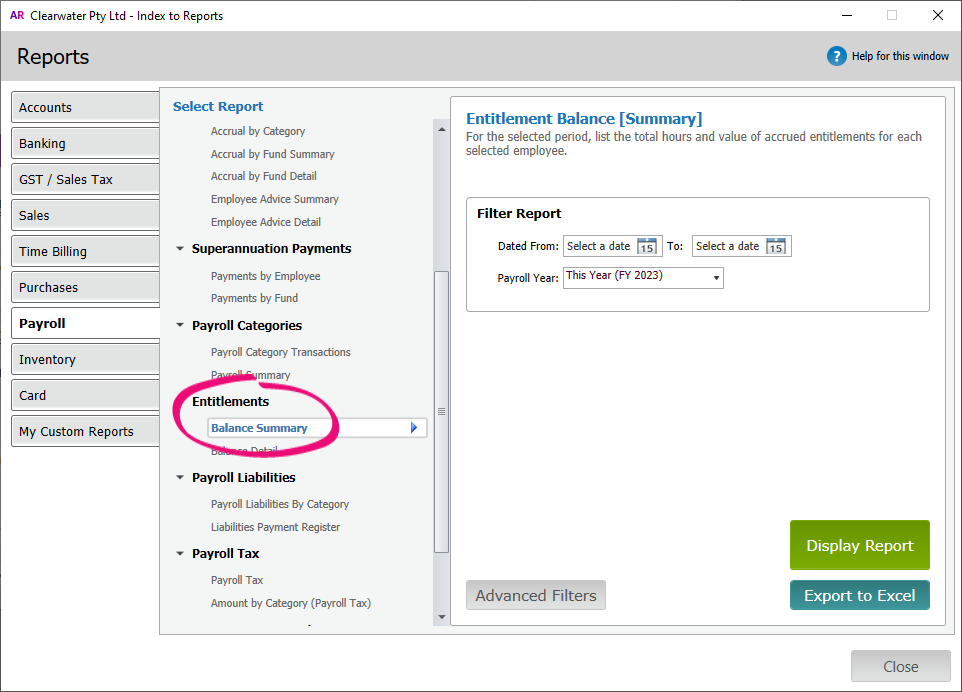Select Payroll Liabilities By Category report

pos(280,504)
